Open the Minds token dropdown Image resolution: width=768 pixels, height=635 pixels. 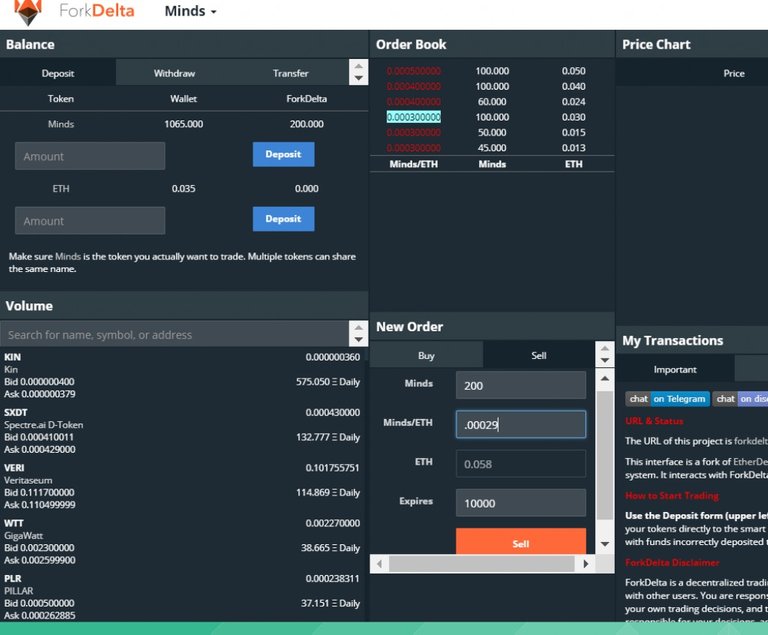point(190,12)
